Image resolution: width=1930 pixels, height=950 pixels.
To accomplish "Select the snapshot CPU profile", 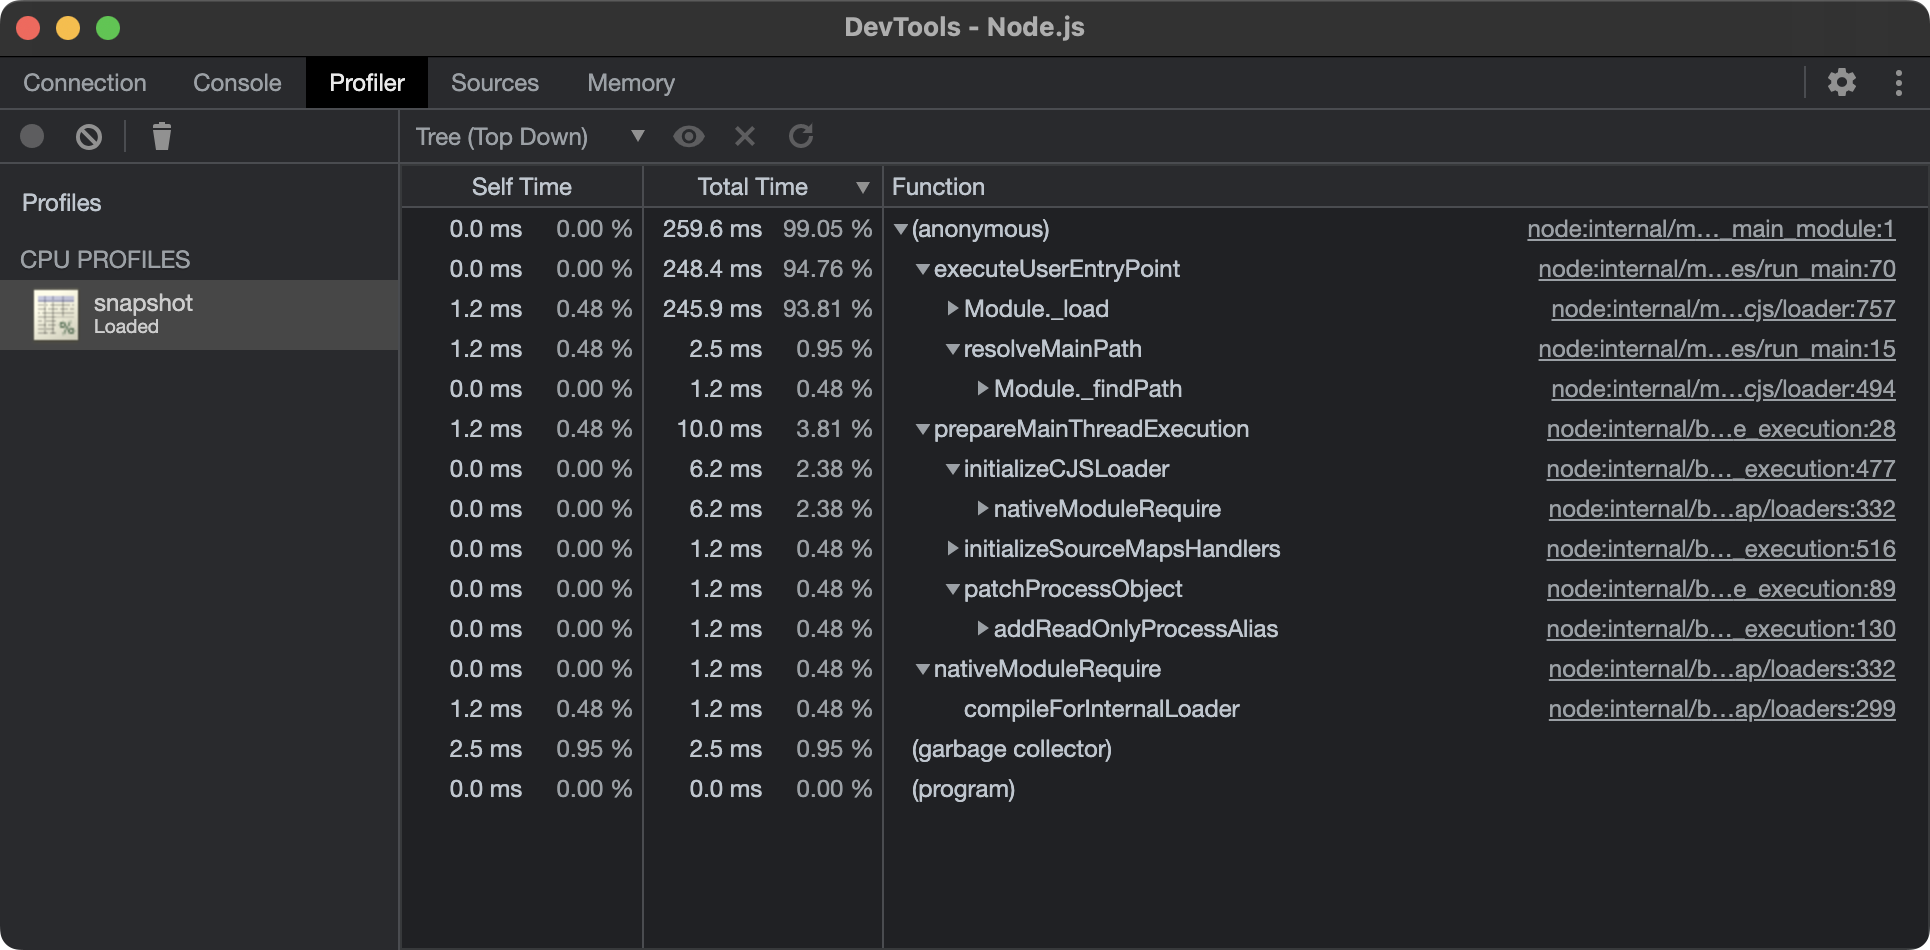I will click(143, 314).
